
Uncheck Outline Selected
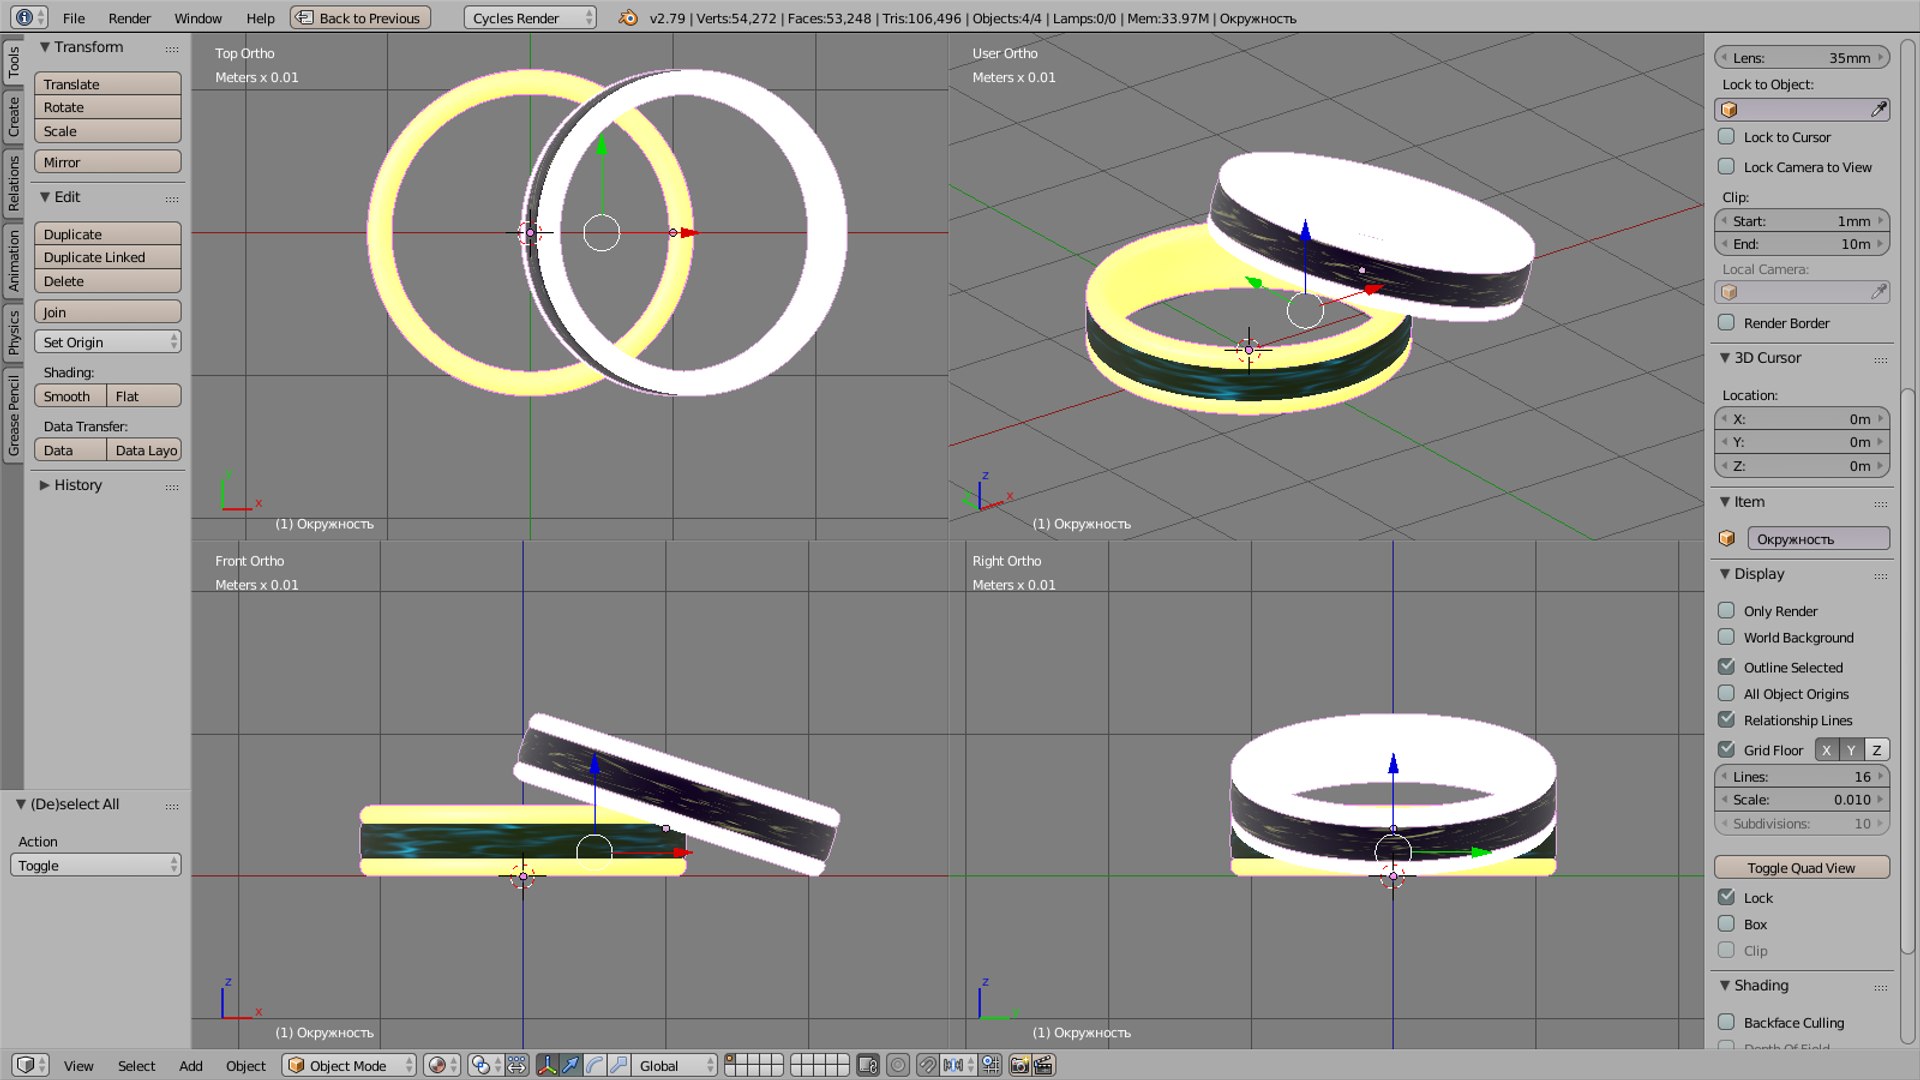(1726, 667)
